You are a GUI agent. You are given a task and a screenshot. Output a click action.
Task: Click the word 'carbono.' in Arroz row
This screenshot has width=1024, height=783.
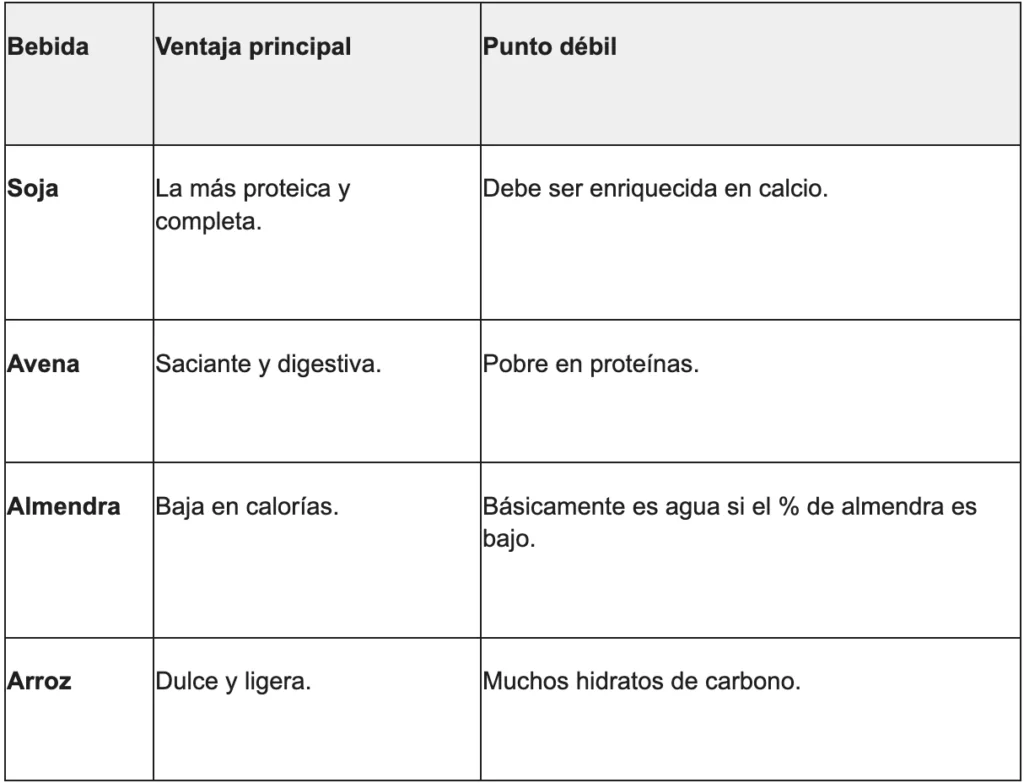752,681
